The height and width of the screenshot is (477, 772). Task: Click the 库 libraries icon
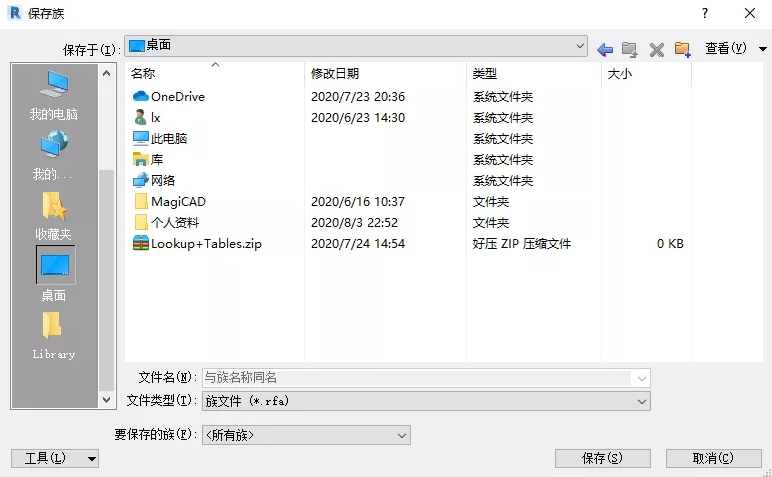tap(141, 159)
